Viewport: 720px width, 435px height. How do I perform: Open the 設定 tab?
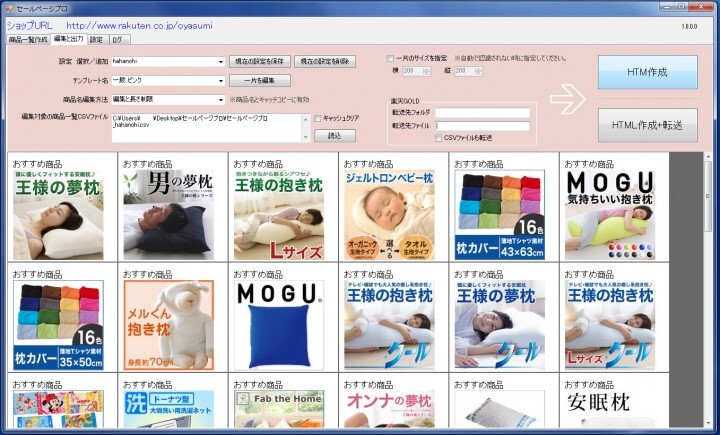96,40
